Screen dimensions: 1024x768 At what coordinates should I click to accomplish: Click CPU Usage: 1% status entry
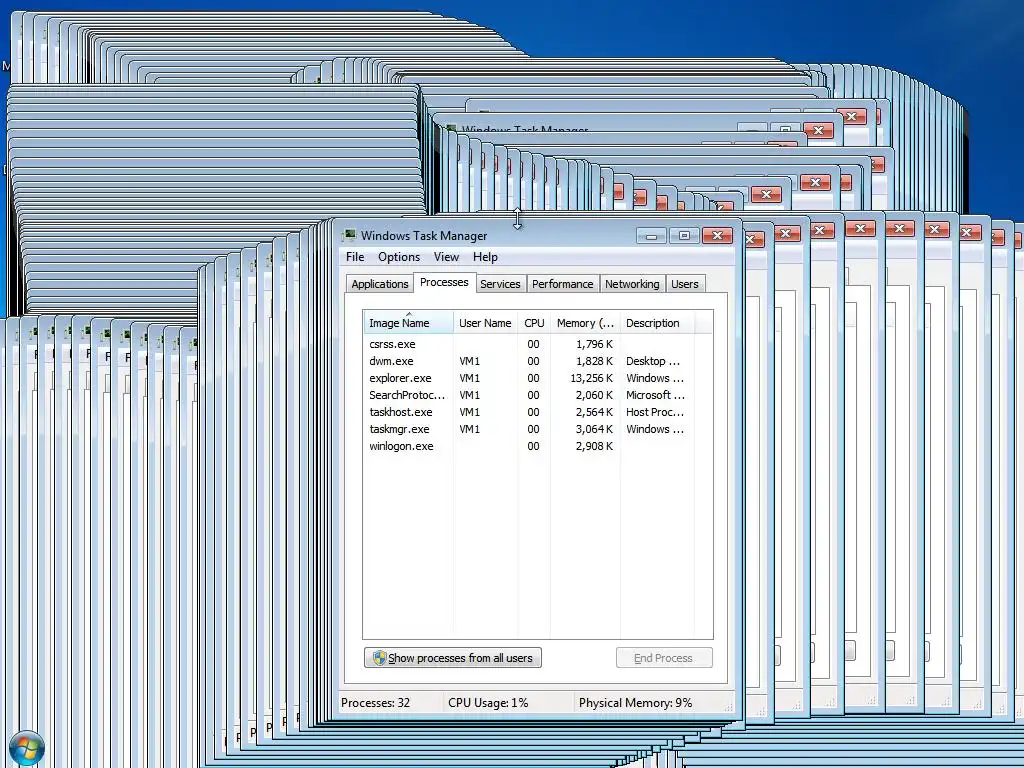(x=488, y=703)
